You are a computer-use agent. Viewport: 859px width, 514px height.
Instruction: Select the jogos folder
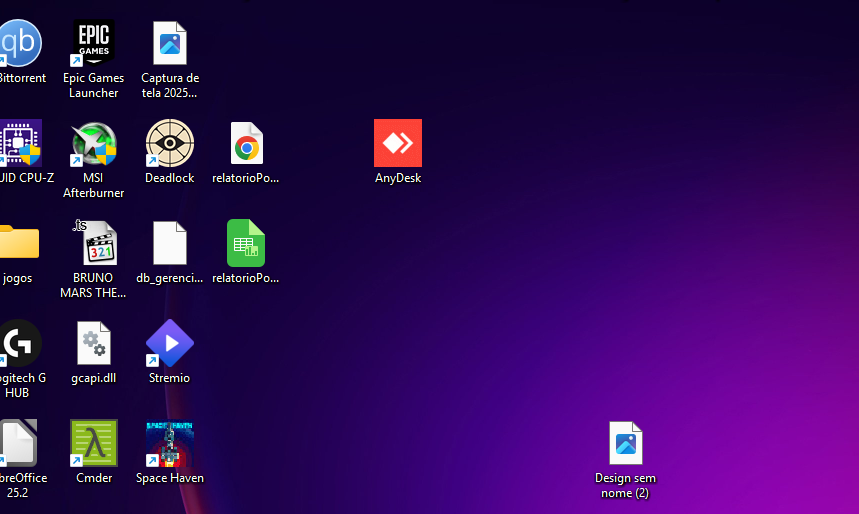tap(18, 243)
